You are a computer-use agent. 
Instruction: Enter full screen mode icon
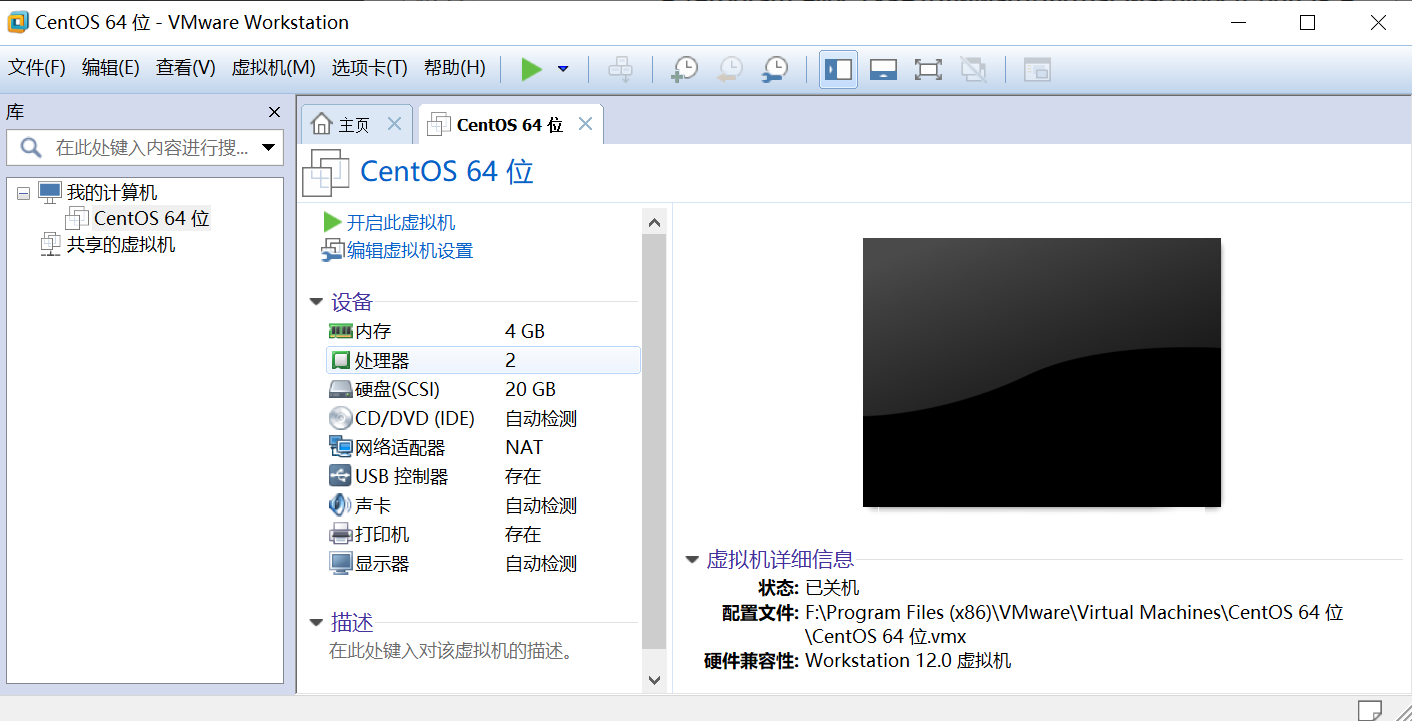(x=928, y=69)
